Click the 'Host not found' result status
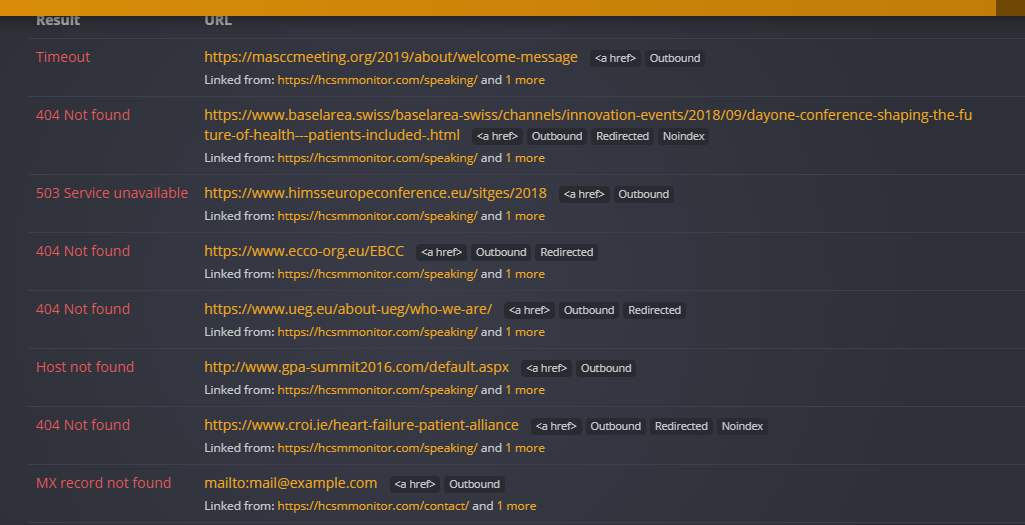 pos(85,367)
